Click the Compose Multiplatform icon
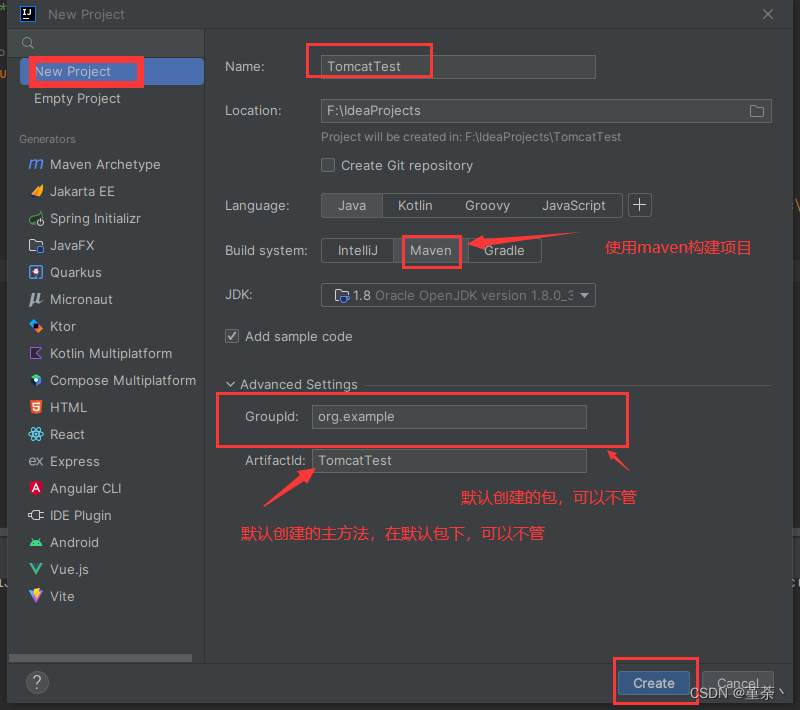The width and height of the screenshot is (800, 710). (x=36, y=380)
